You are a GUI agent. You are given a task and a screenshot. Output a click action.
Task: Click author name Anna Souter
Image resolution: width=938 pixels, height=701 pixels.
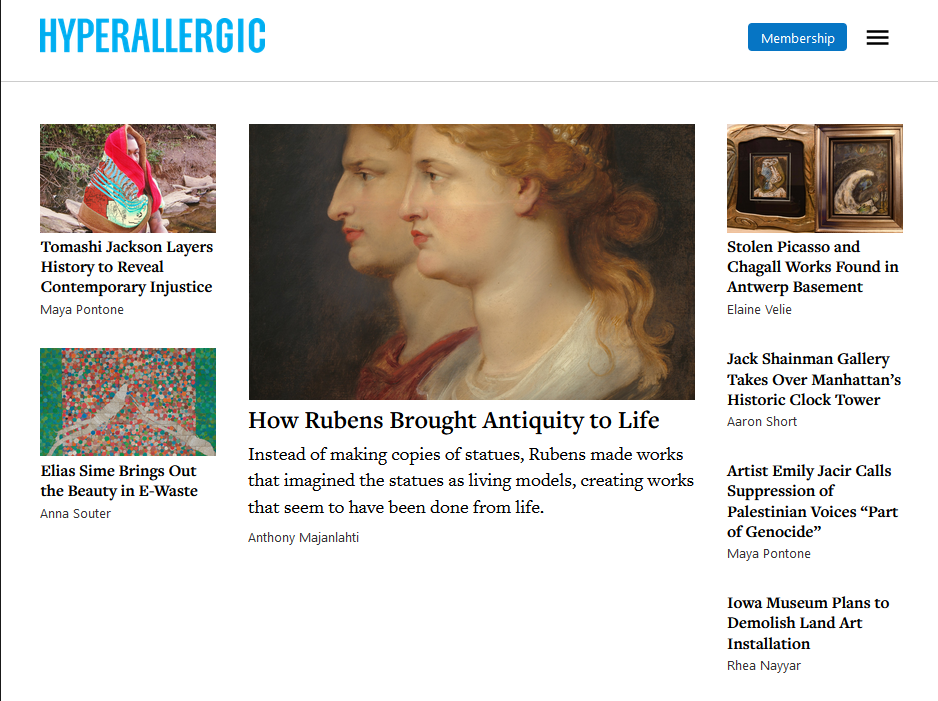point(74,513)
